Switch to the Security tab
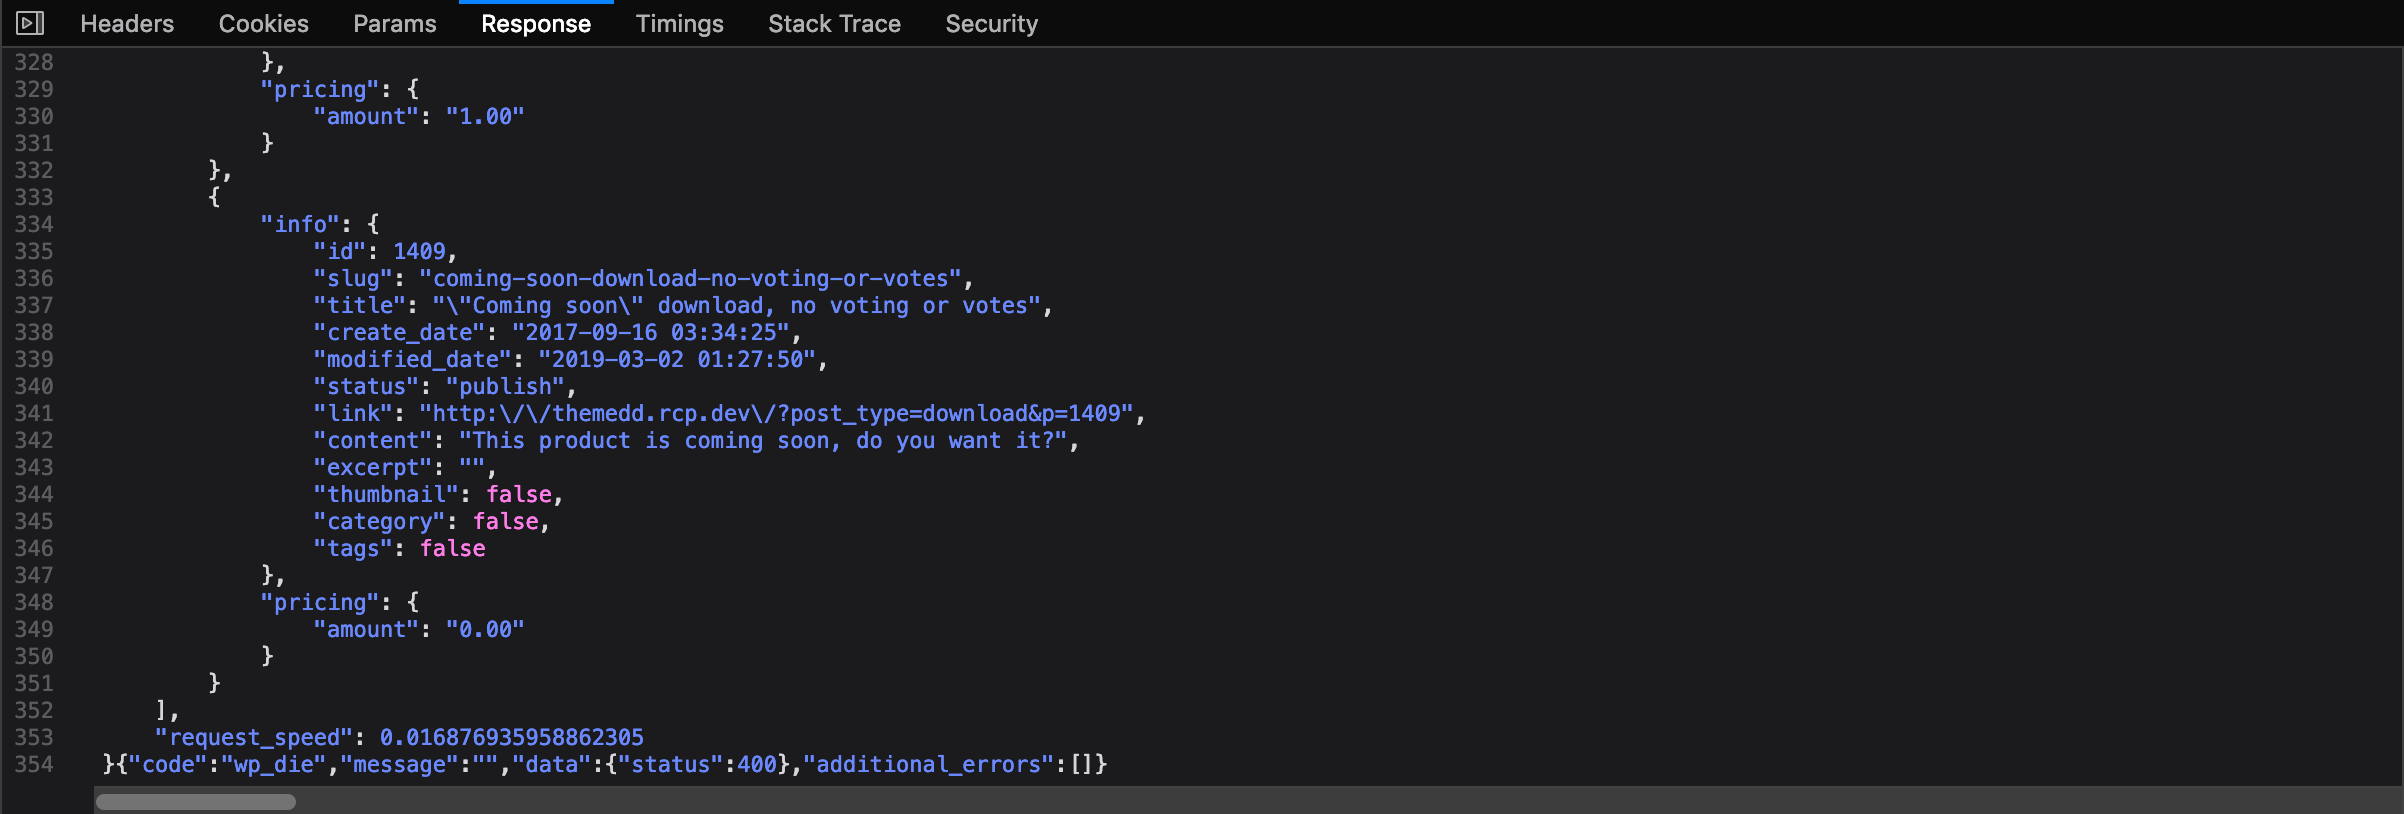This screenshot has width=2404, height=814. tap(992, 24)
